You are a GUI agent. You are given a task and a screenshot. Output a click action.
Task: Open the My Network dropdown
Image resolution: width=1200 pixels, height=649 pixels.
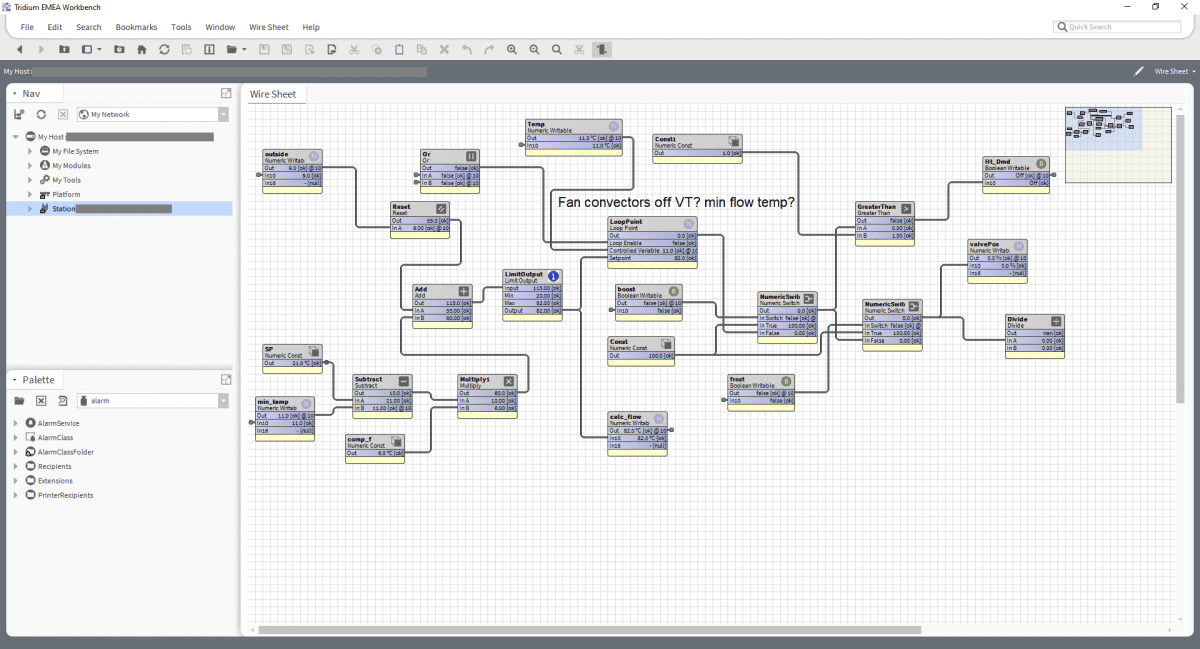223,114
